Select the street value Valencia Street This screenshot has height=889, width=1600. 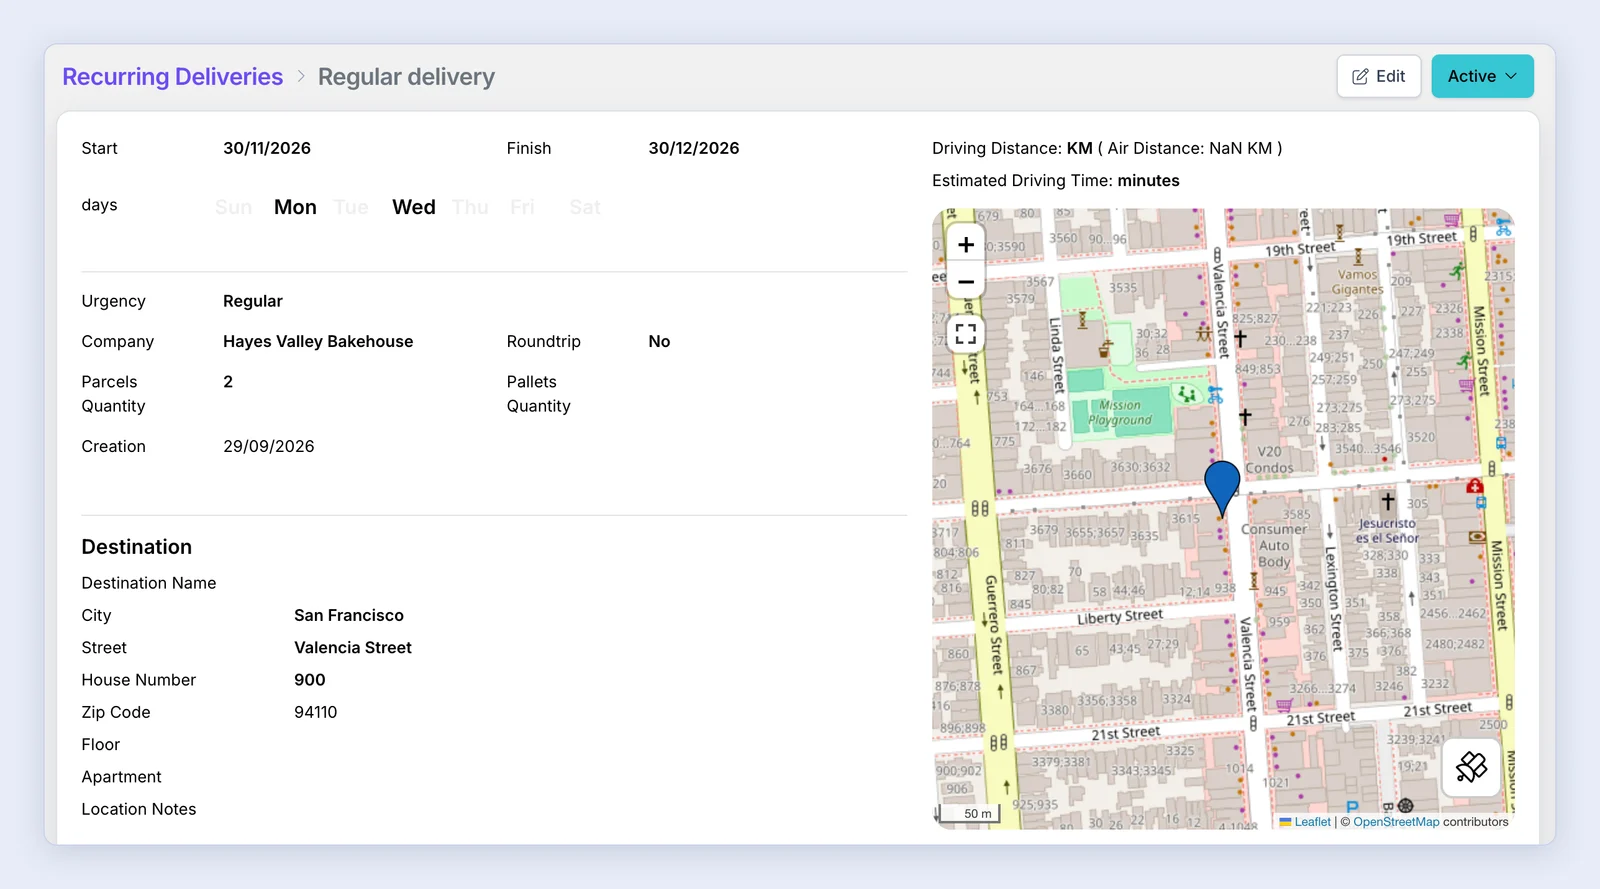click(x=353, y=648)
